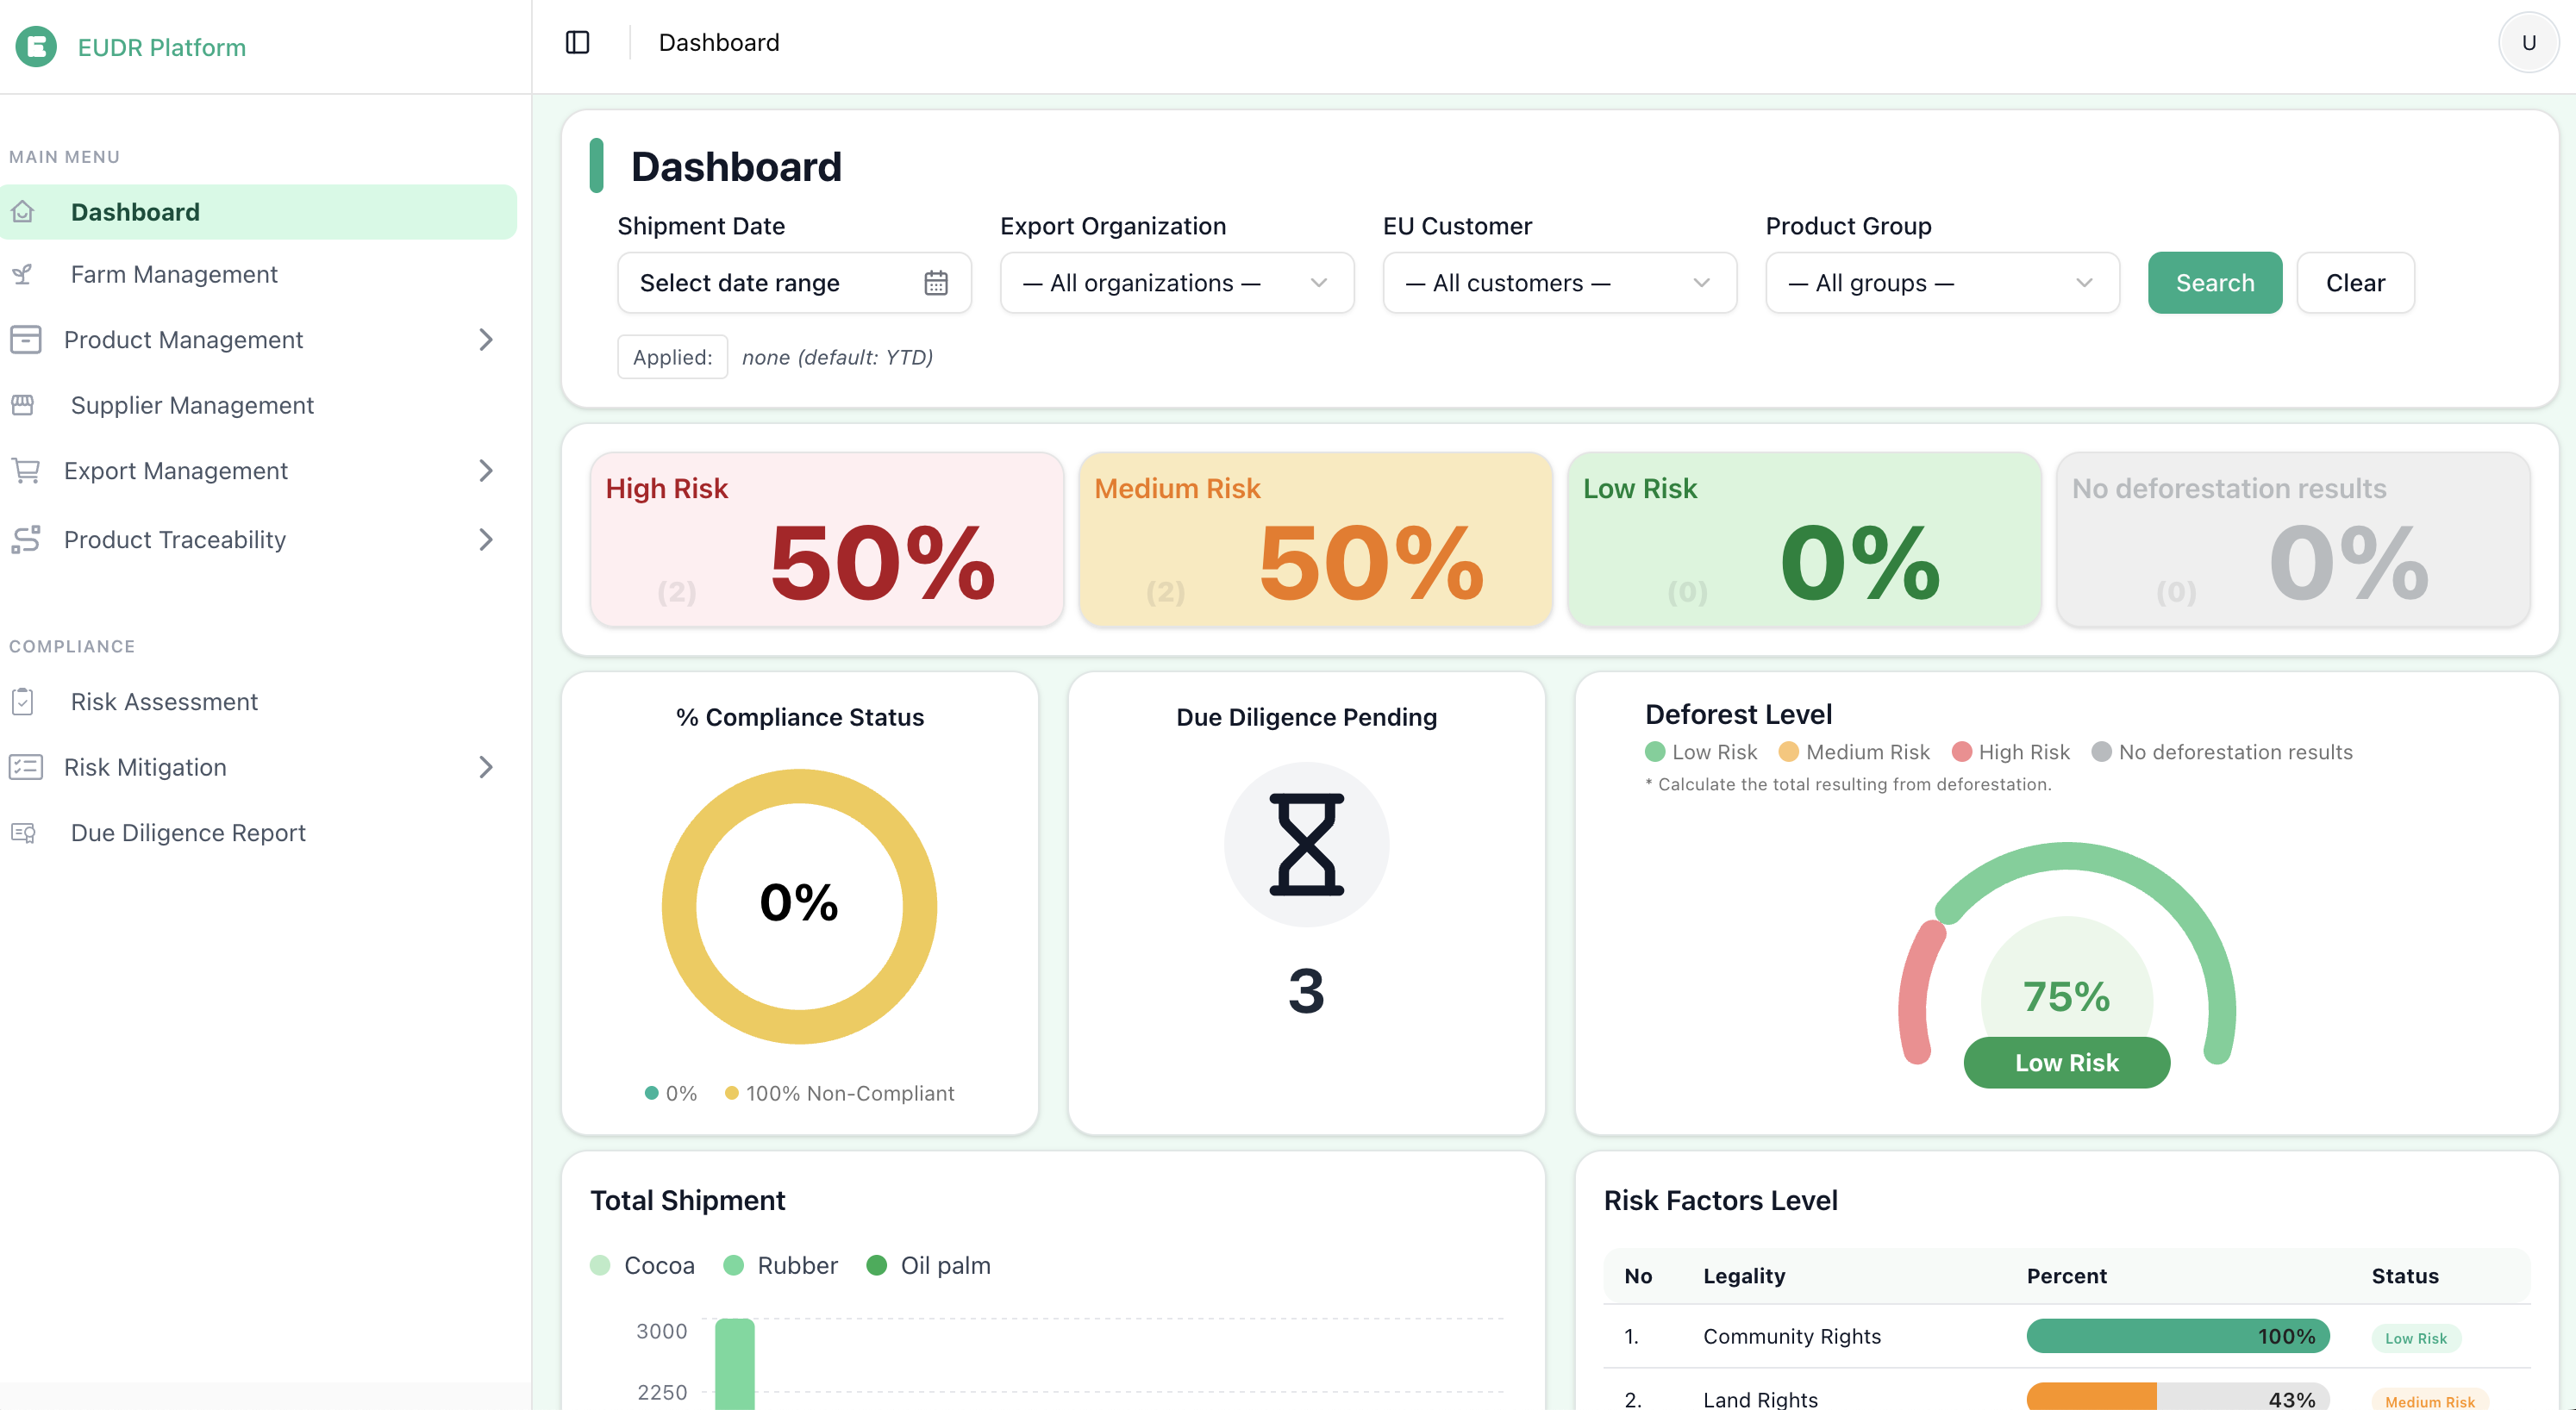
Task: Click the Supplier Management store icon
Action: 23,405
